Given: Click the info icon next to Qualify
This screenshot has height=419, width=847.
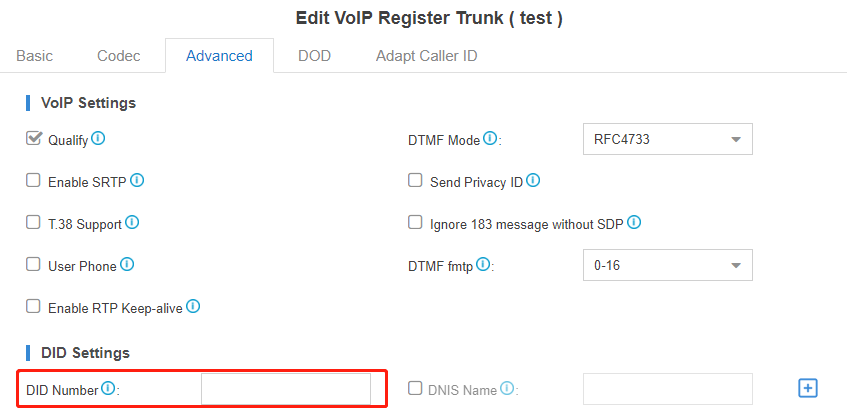Looking at the screenshot, I should tap(98, 138).
